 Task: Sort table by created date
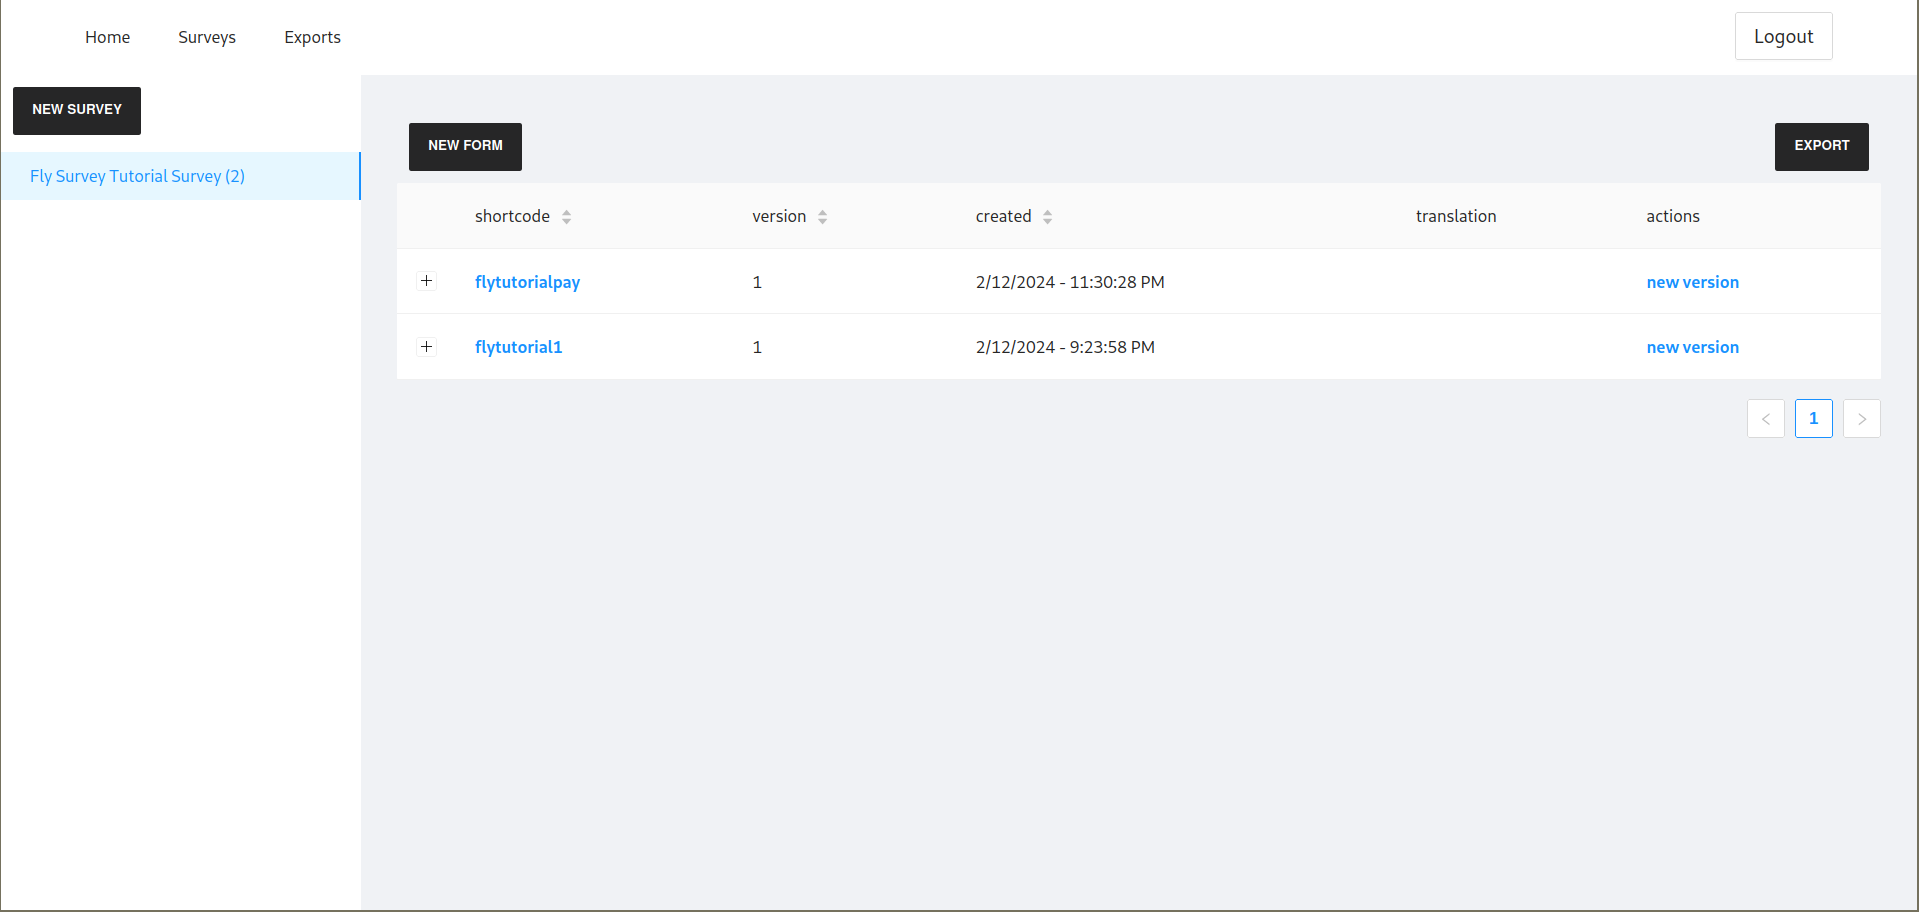pos(1047,217)
